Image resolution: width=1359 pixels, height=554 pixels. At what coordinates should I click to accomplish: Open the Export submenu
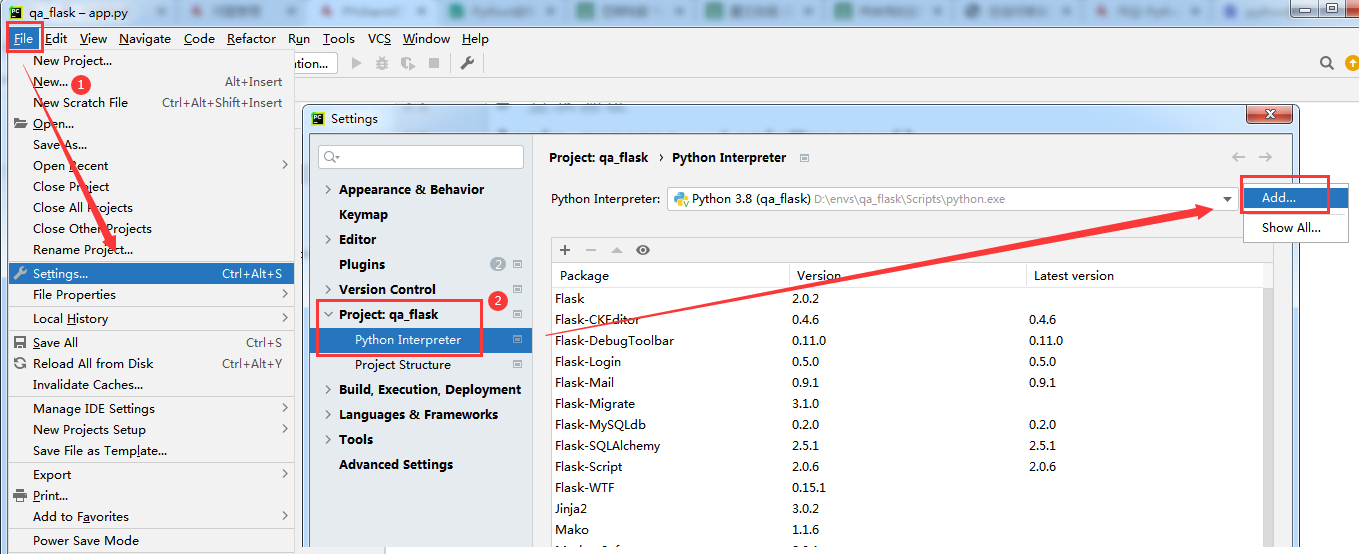(x=151, y=474)
